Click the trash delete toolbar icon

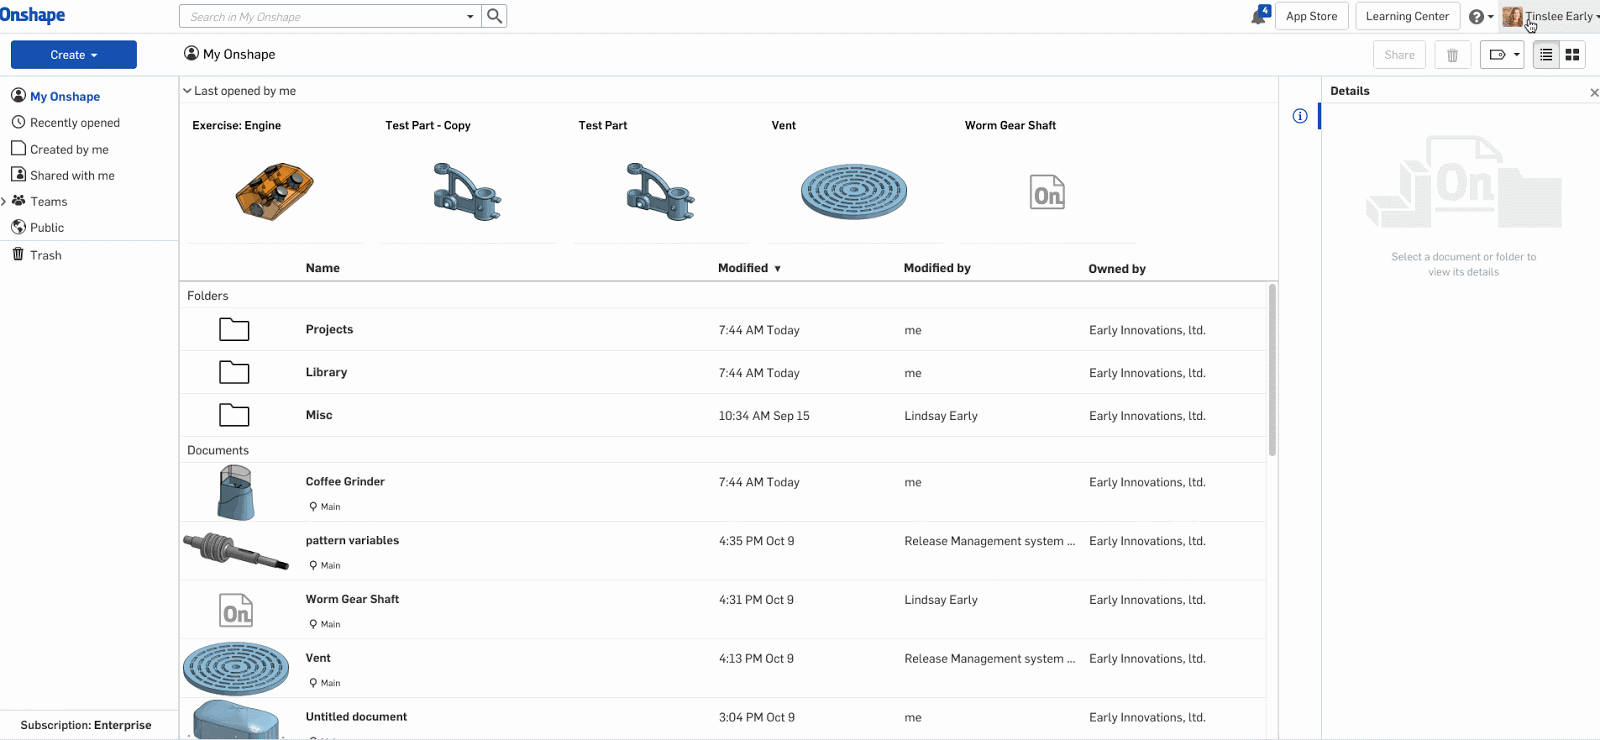[x=1452, y=55]
